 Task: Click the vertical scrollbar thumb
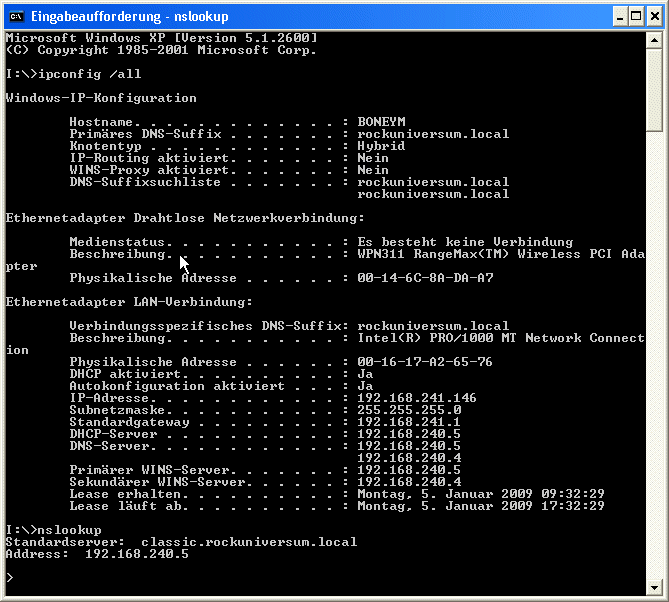[x=655, y=90]
